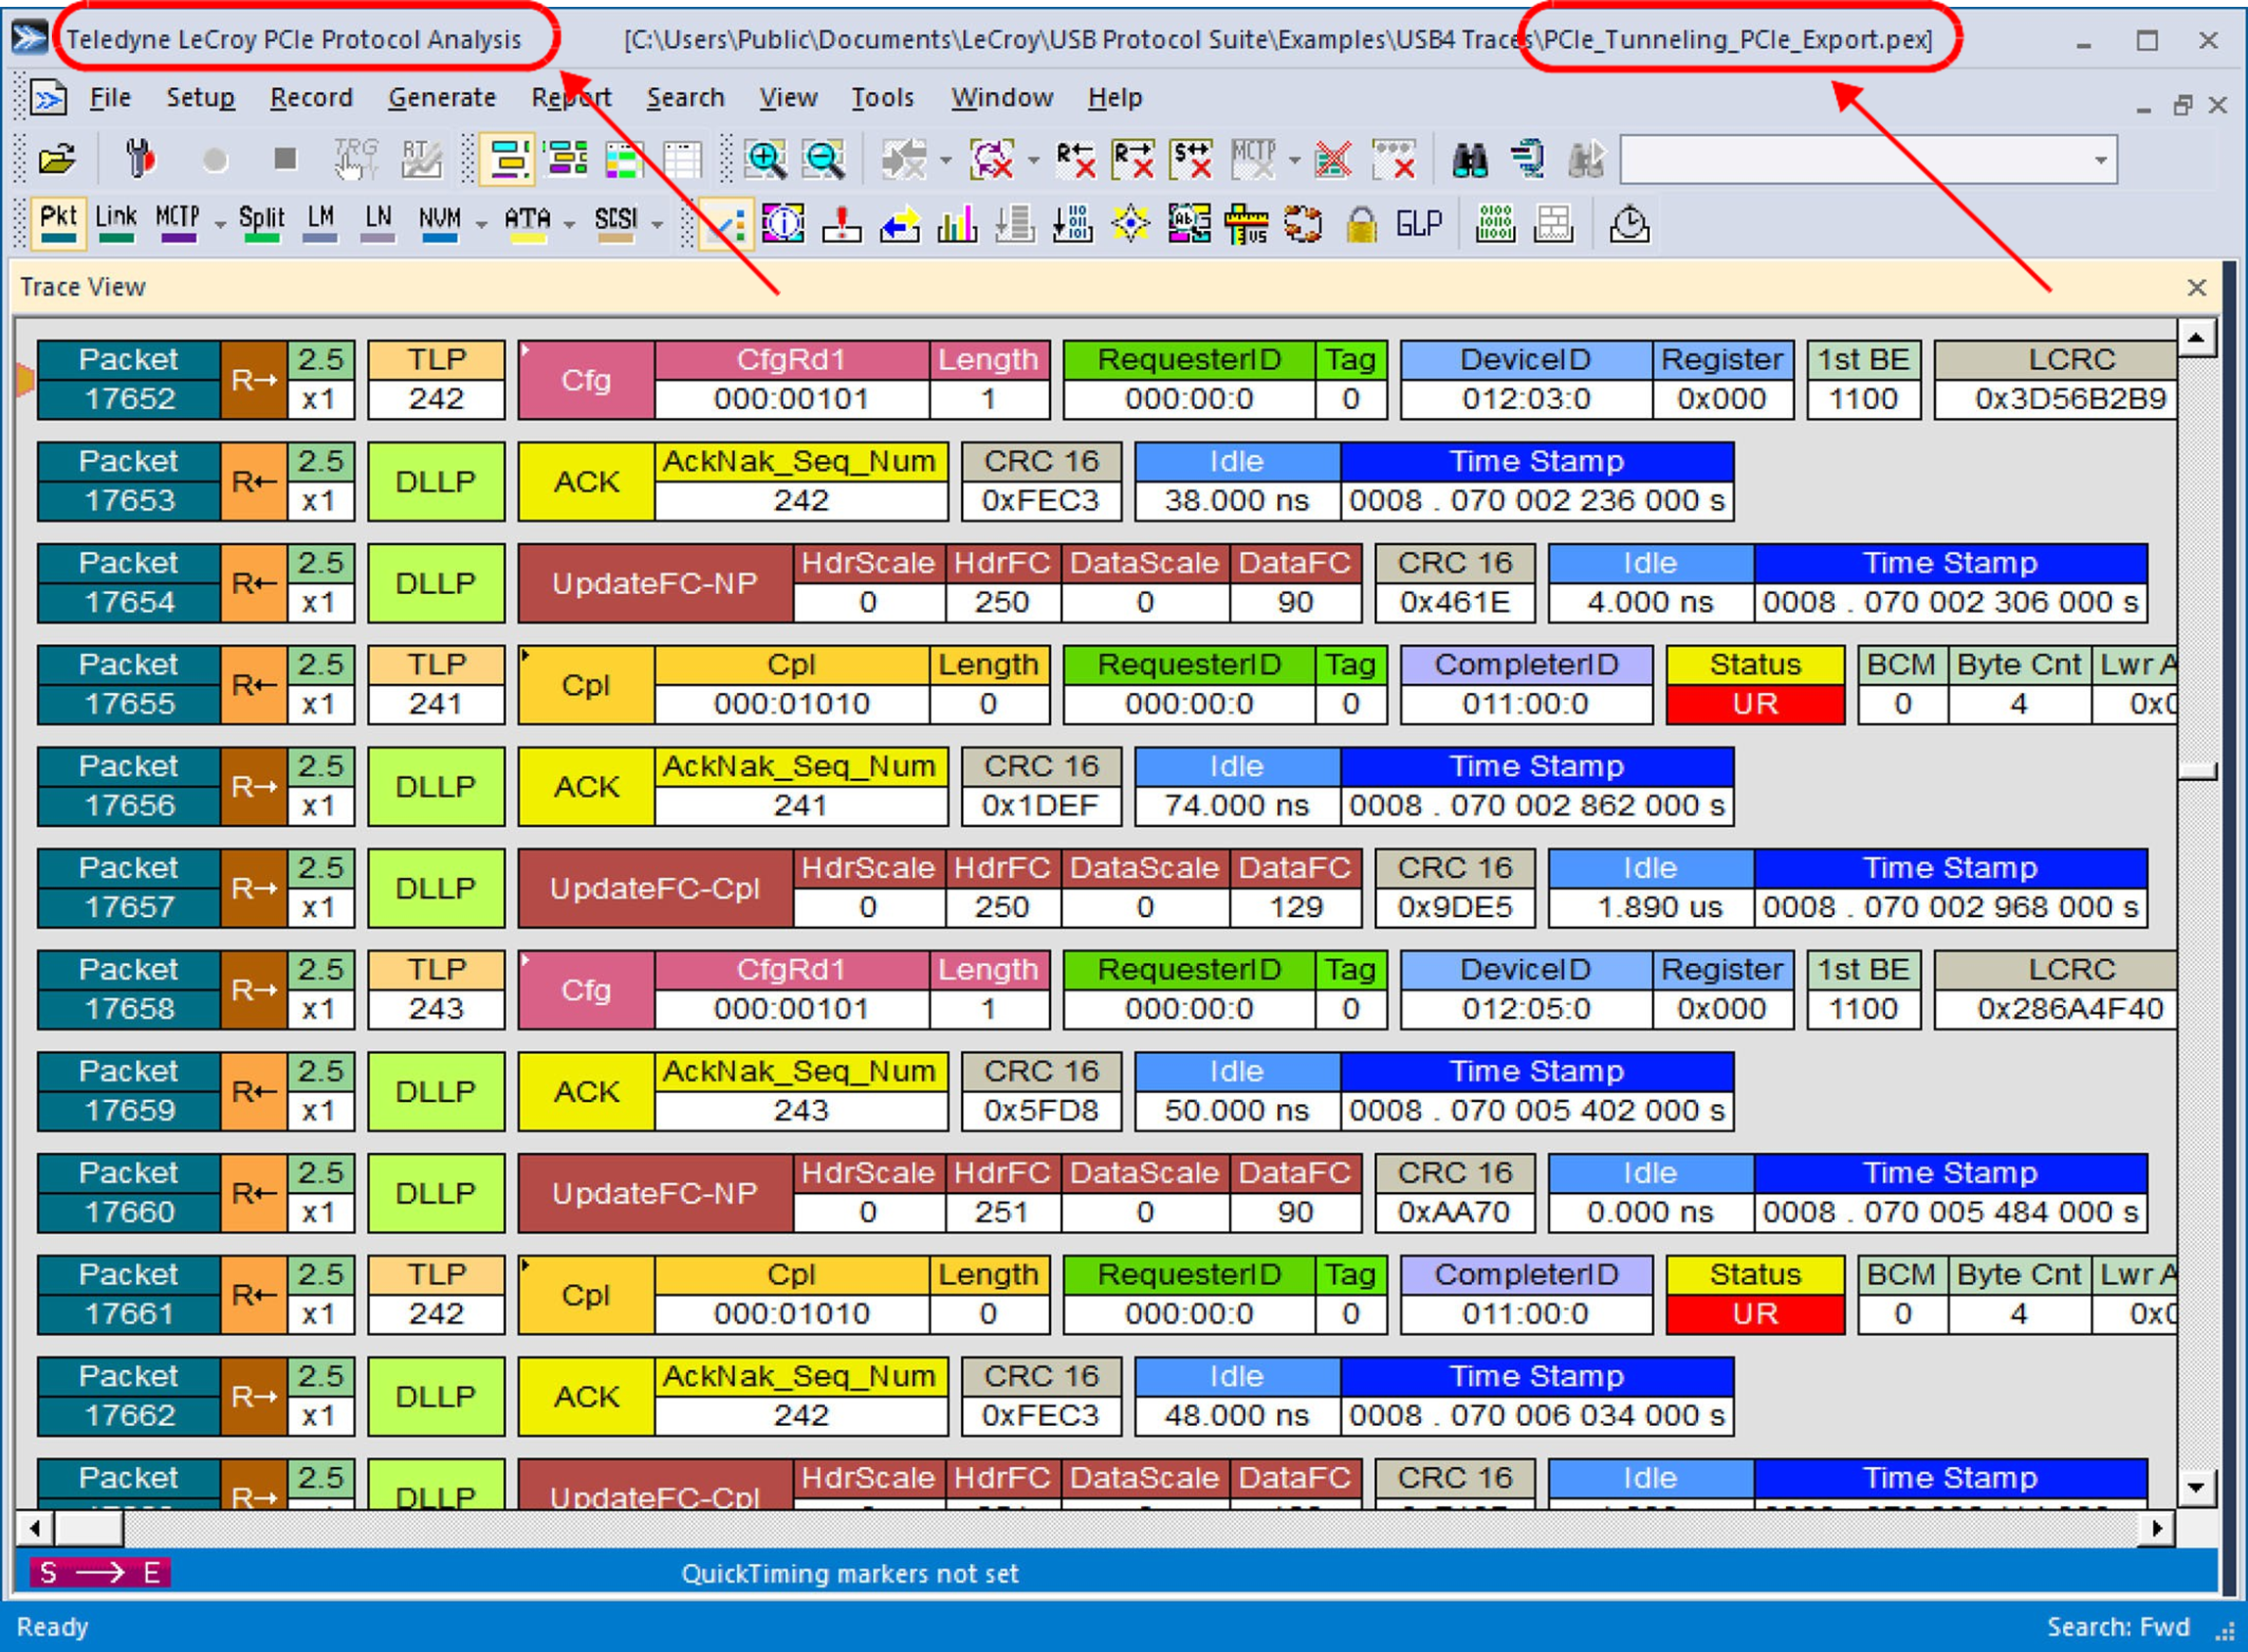This screenshot has height=1652, width=2248.
Task: Click the padlock icon in toolbar
Action: [1360, 224]
